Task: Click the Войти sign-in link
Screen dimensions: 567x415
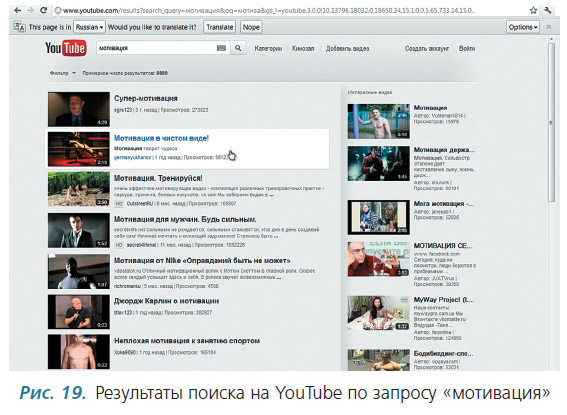Action: [467, 48]
